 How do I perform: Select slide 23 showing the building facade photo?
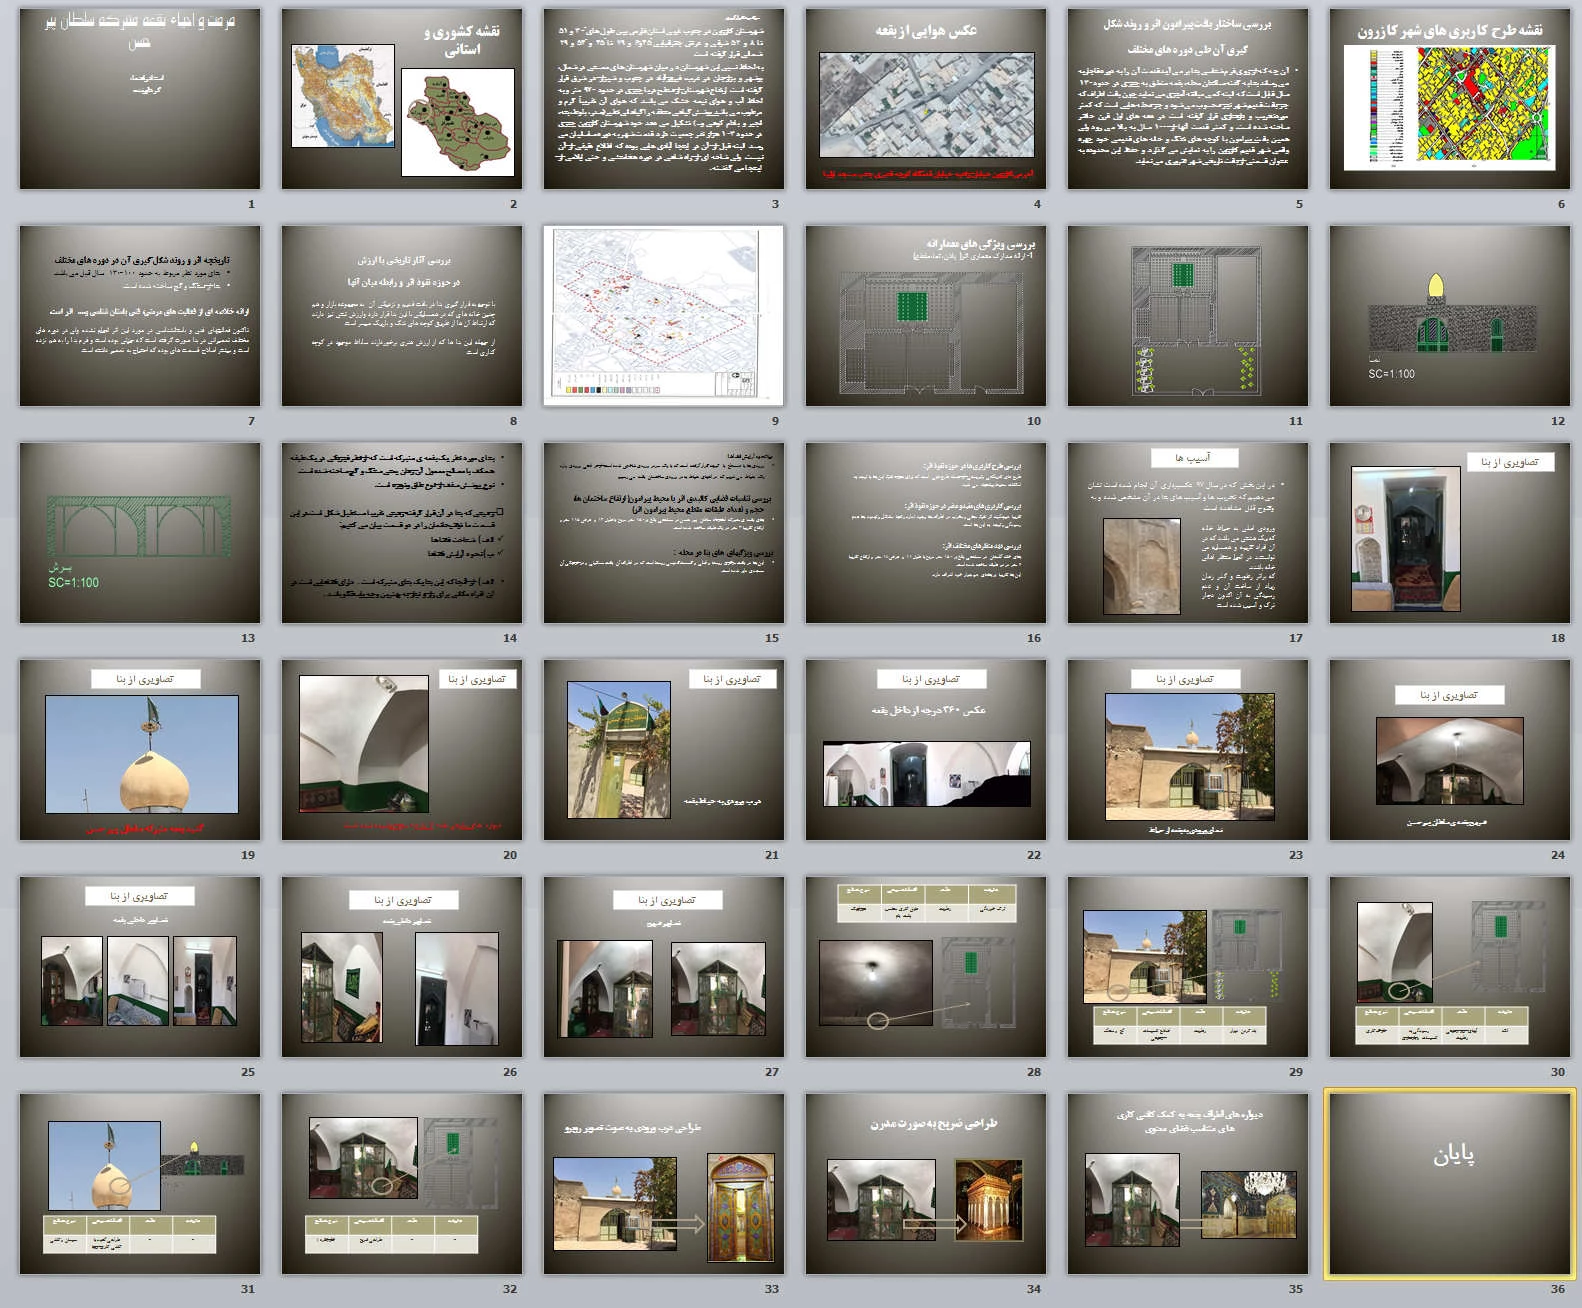pos(1188,750)
